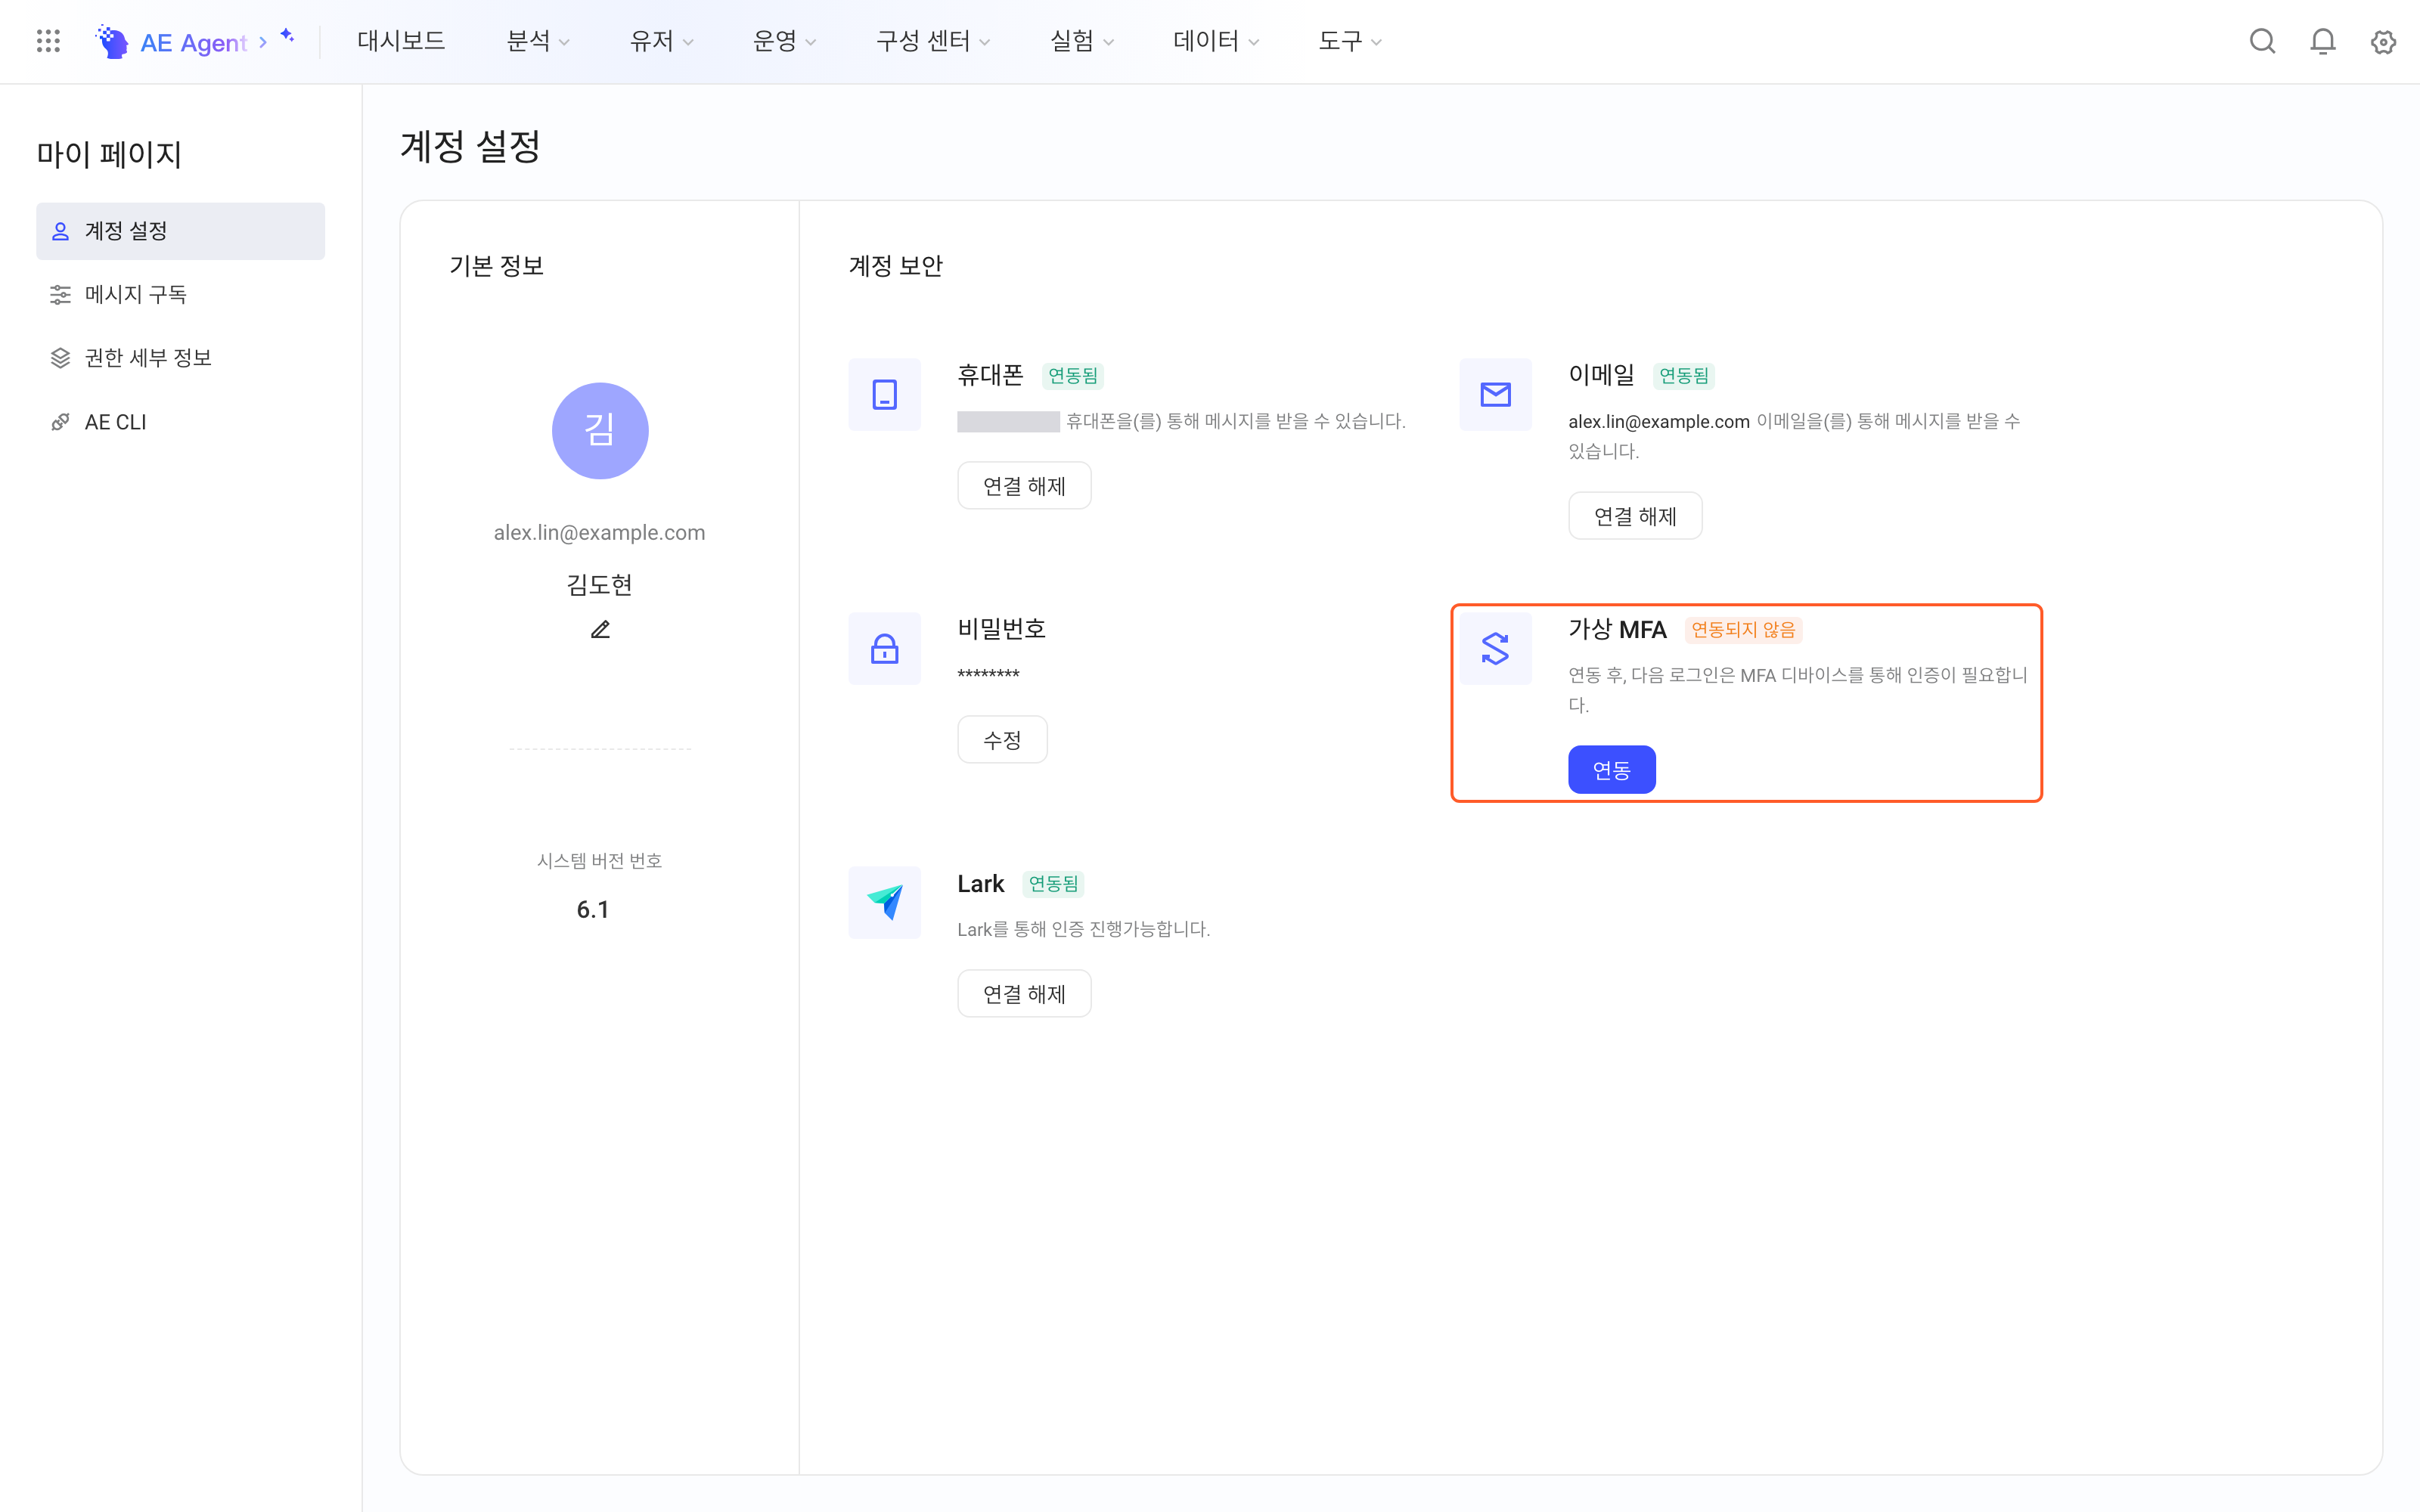The image size is (2420, 1512).
Task: Click the 김 profile avatar
Action: point(600,430)
